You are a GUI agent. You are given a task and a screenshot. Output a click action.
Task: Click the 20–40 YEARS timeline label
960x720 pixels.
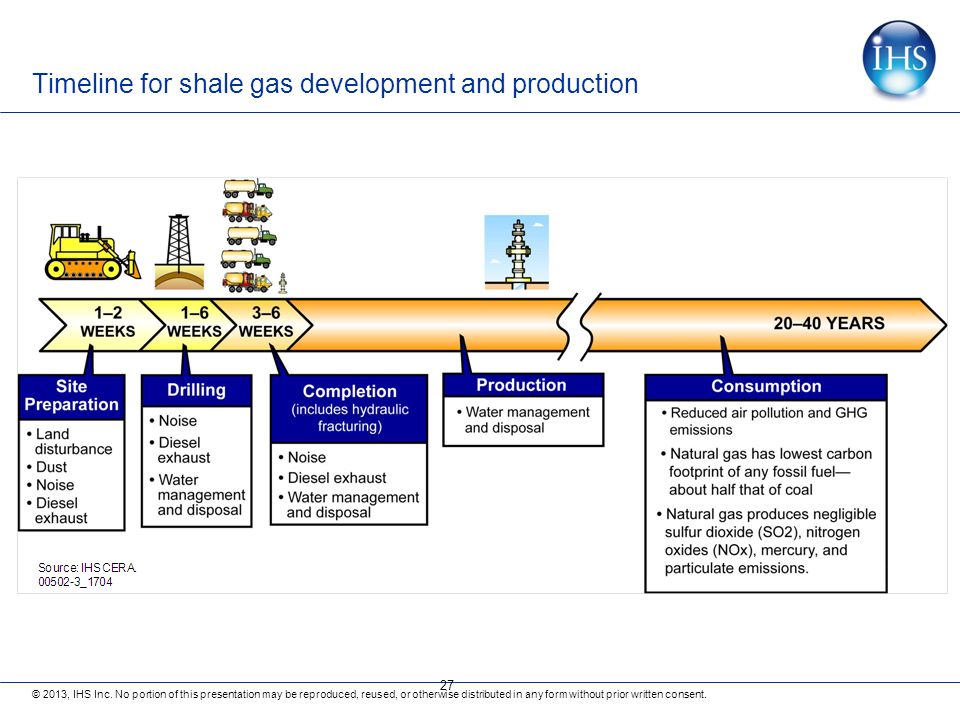[x=829, y=323]
